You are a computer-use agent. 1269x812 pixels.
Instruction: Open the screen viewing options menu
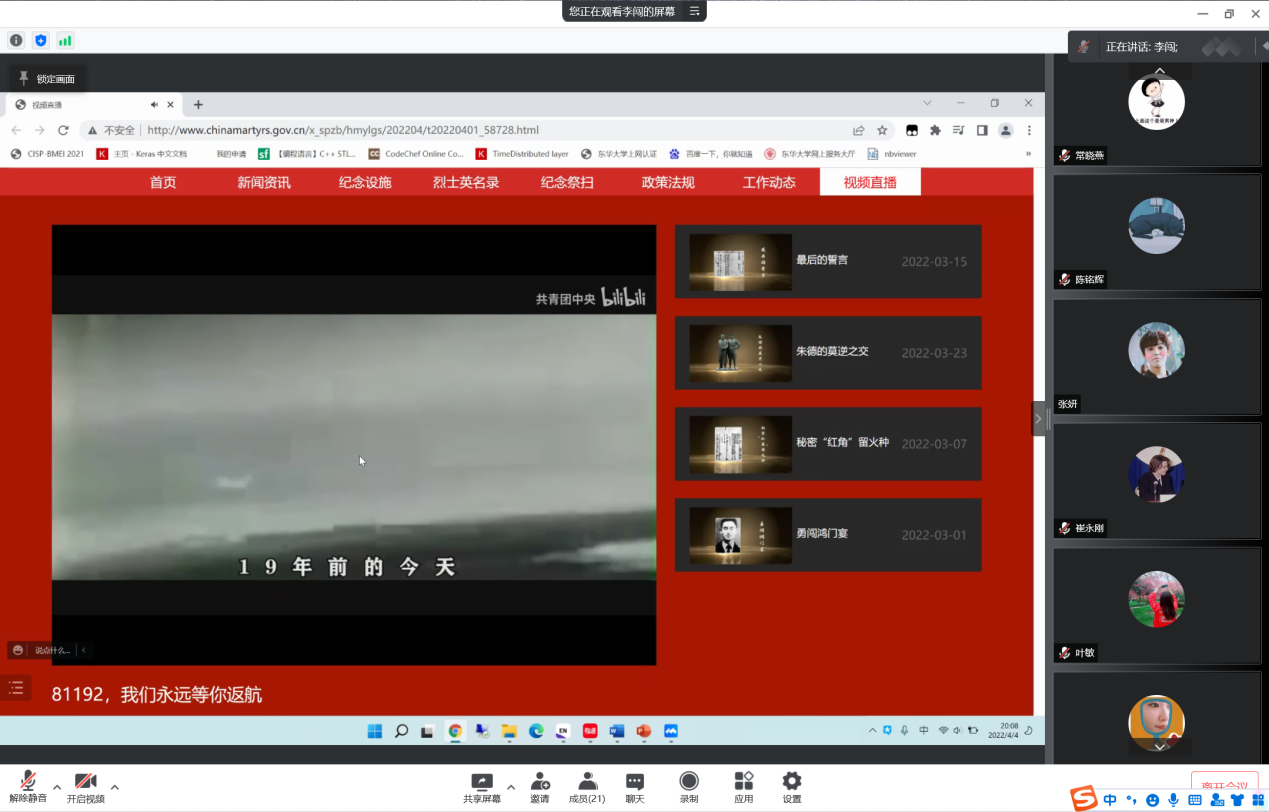click(x=695, y=11)
